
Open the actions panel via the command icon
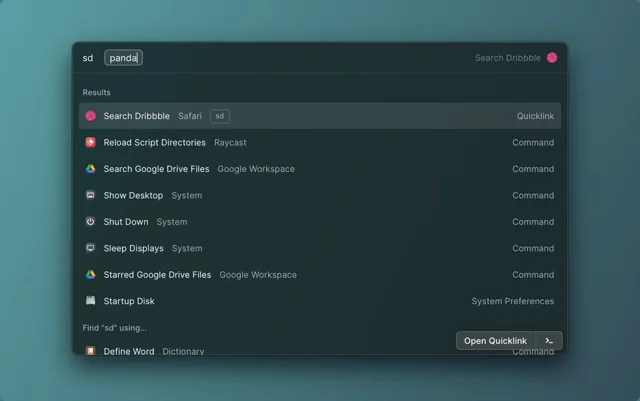click(x=549, y=341)
